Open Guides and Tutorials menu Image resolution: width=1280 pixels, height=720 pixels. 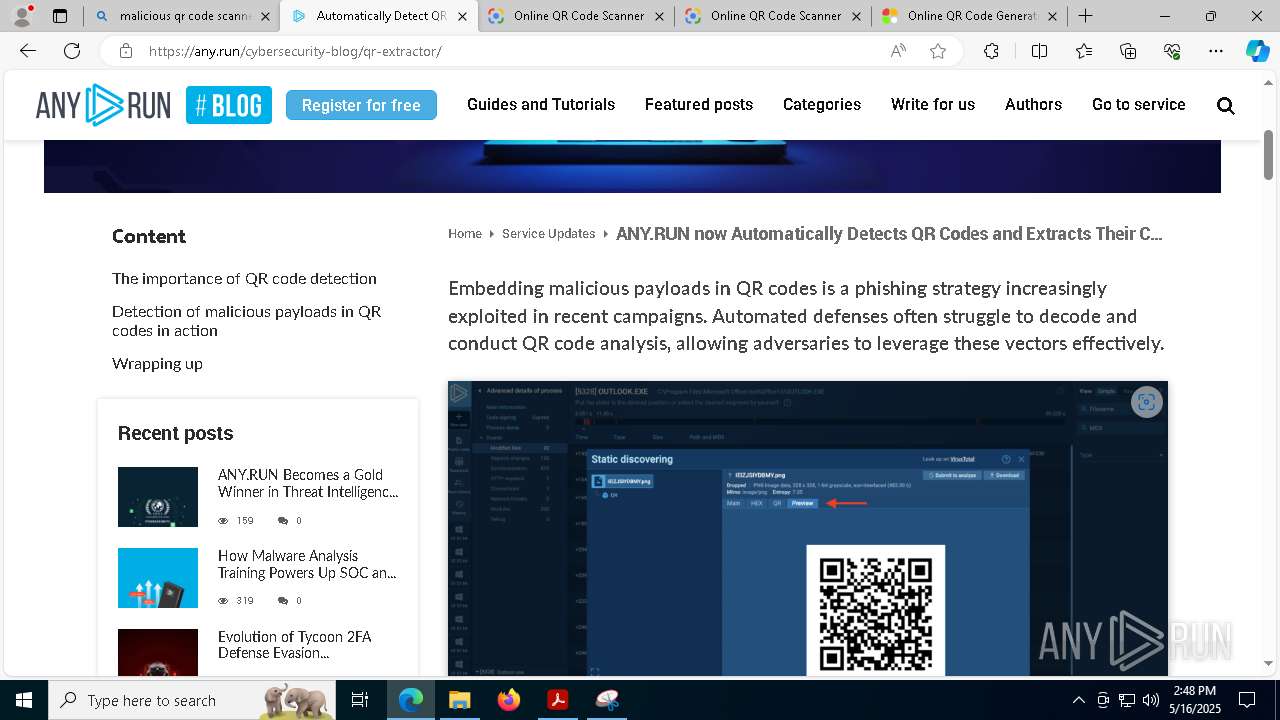tap(541, 104)
